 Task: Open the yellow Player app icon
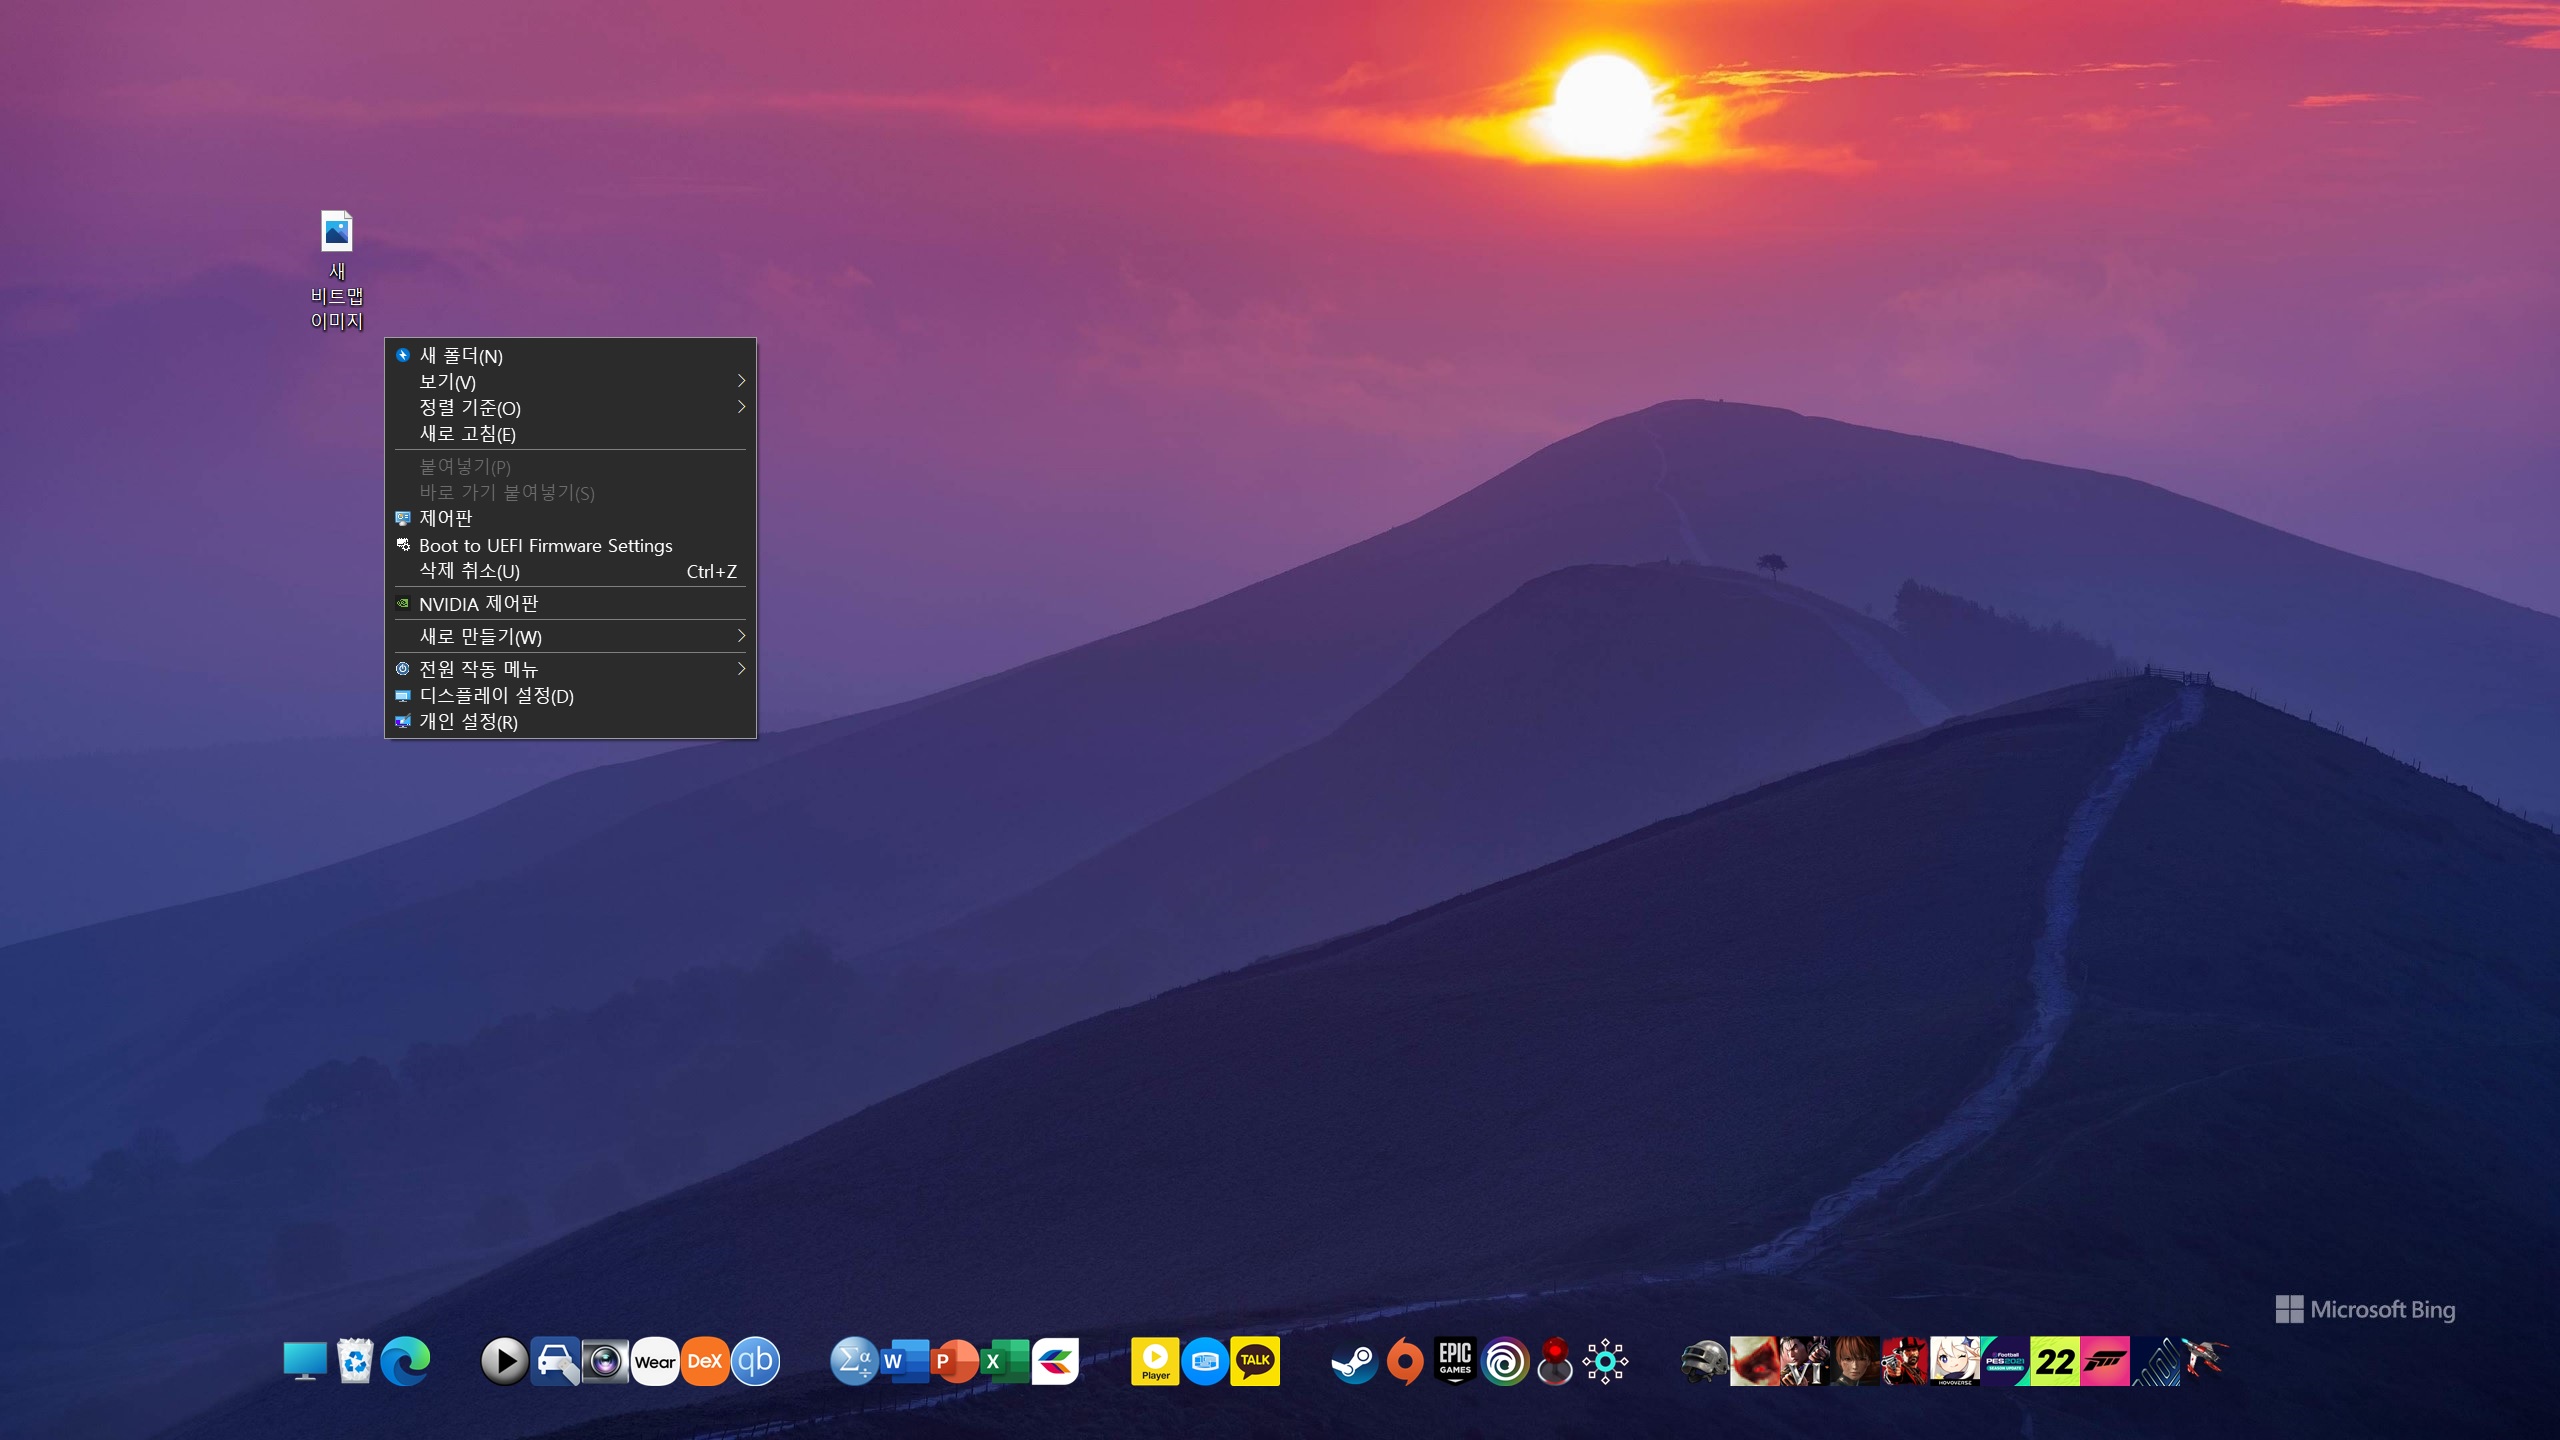pos(1155,1361)
